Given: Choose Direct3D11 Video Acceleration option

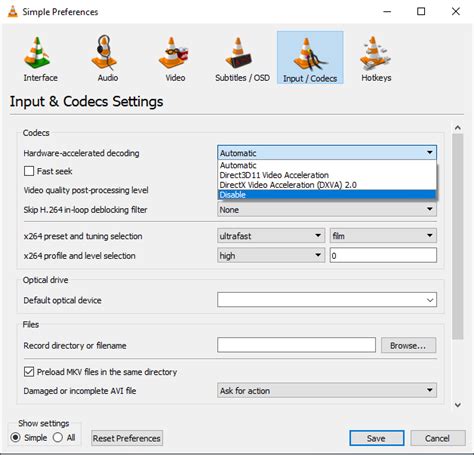Looking at the screenshot, I should pos(327,175).
